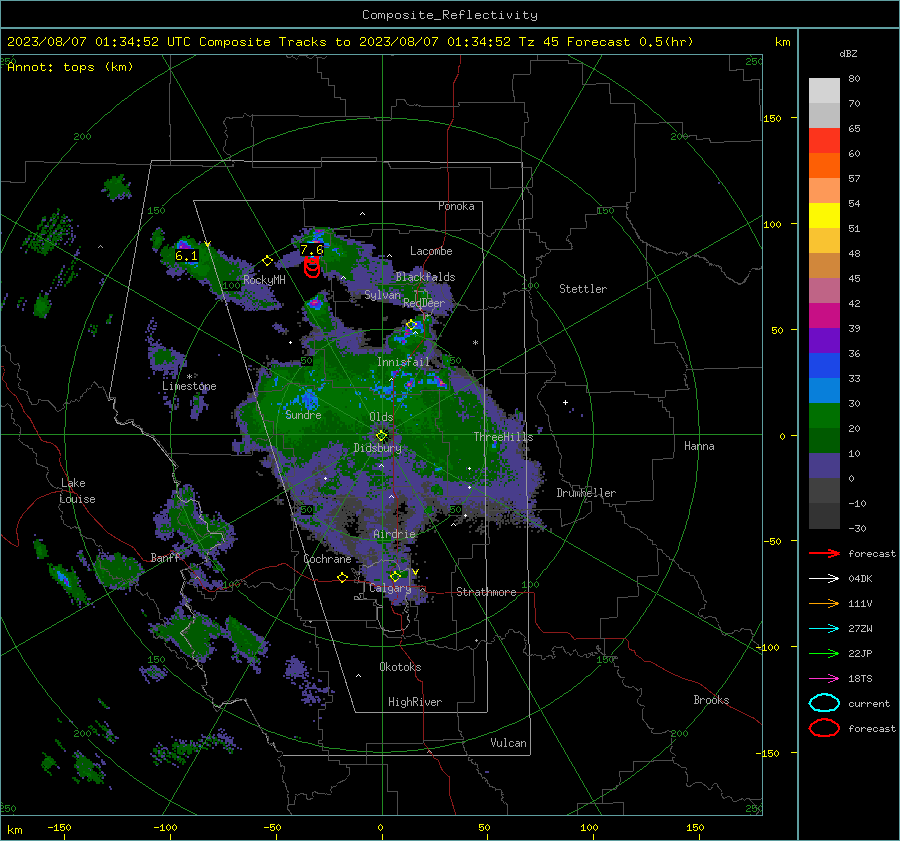Click the Okotoks label

400,666
